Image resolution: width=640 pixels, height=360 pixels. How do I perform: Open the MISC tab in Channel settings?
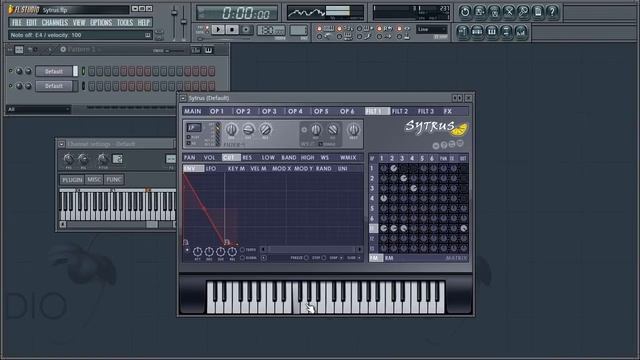[94, 180]
